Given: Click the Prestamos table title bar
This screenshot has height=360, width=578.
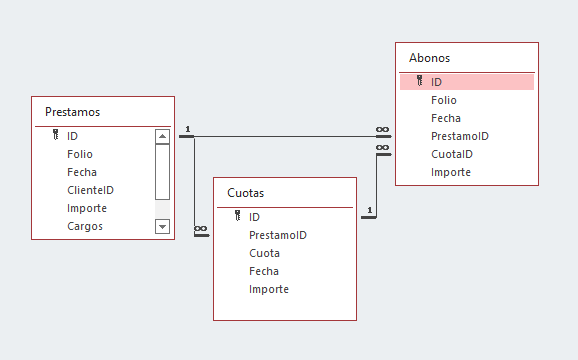Looking at the screenshot, I should point(103,112).
